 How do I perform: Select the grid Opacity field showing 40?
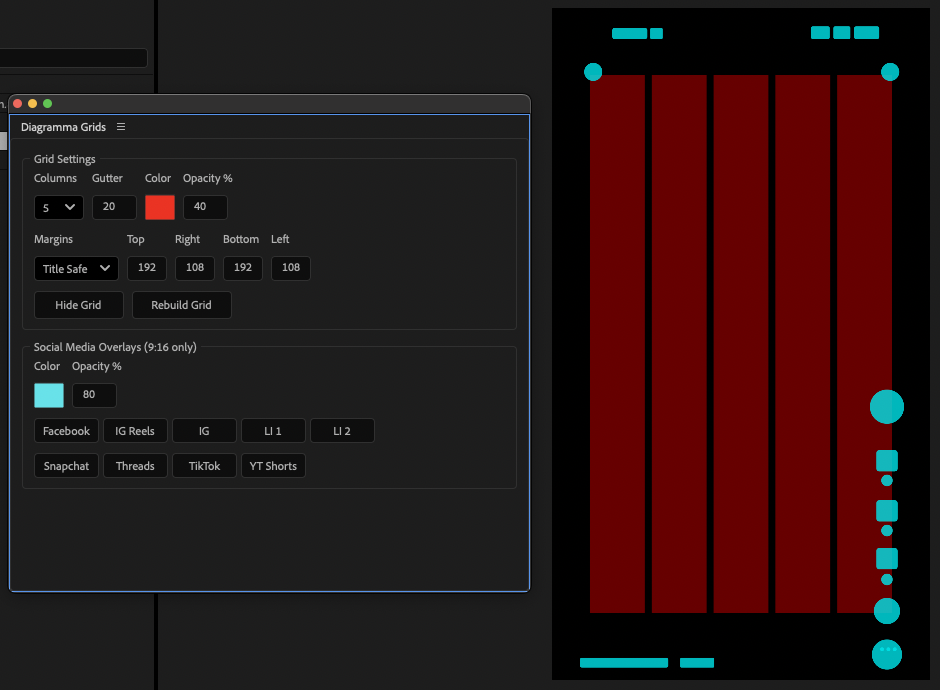205,207
